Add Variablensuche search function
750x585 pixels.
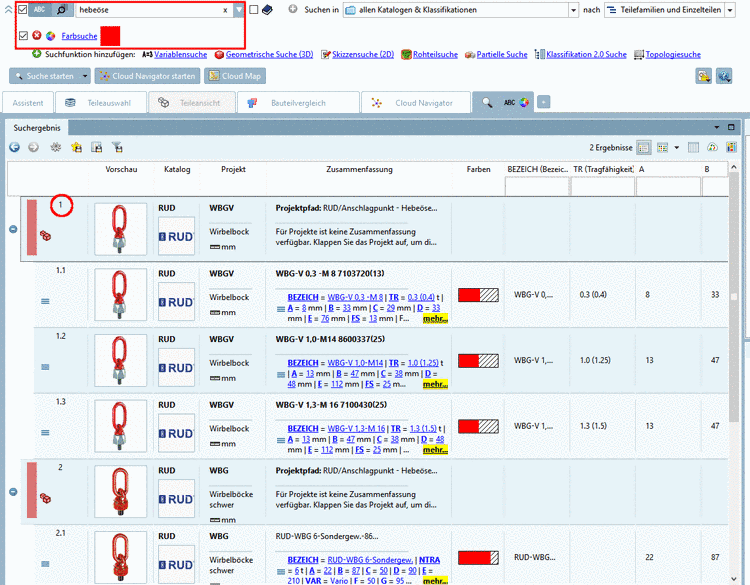180,55
